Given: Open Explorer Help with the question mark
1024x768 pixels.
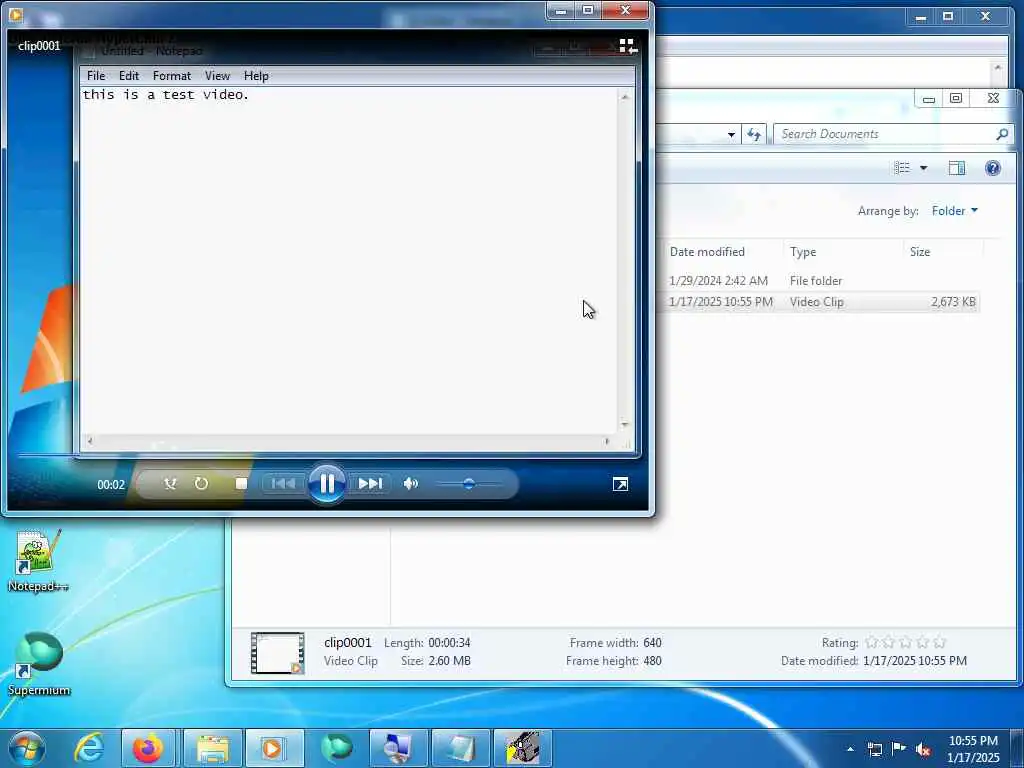Looking at the screenshot, I should coord(993,168).
